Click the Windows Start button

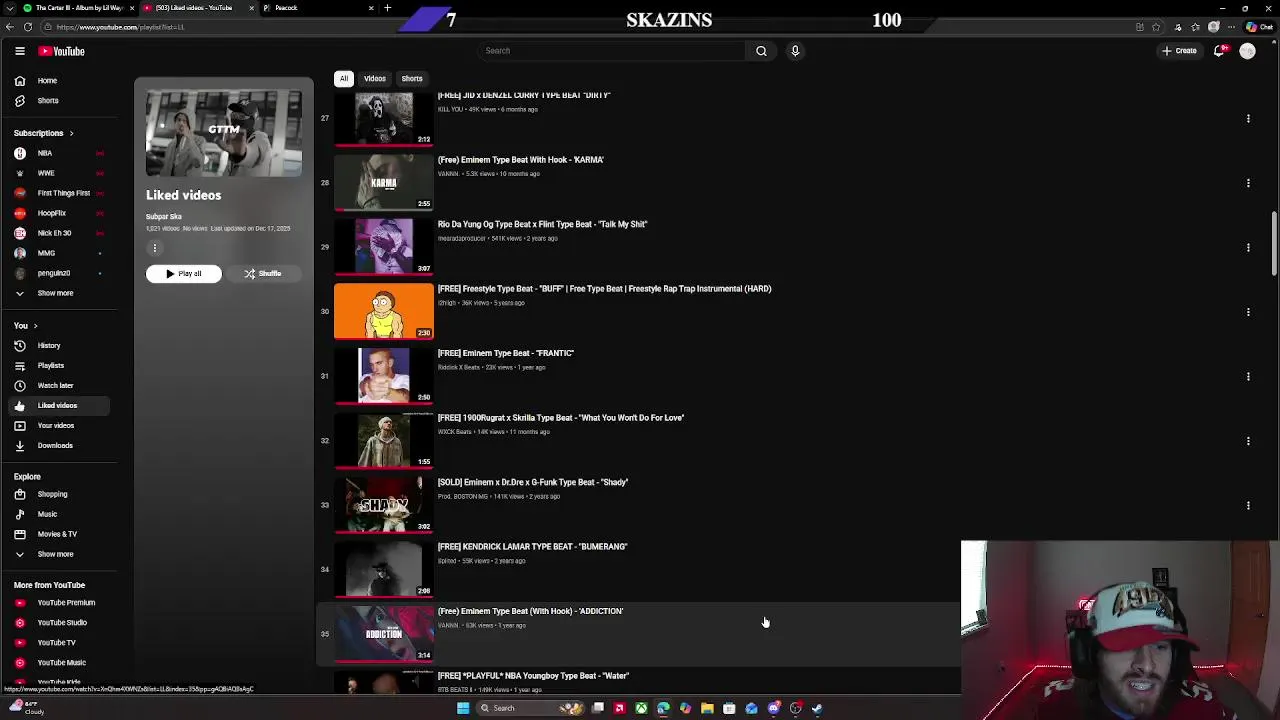tap(463, 708)
